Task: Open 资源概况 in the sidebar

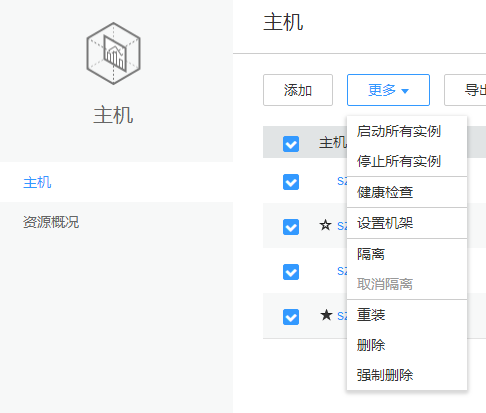Action: pos(51,222)
